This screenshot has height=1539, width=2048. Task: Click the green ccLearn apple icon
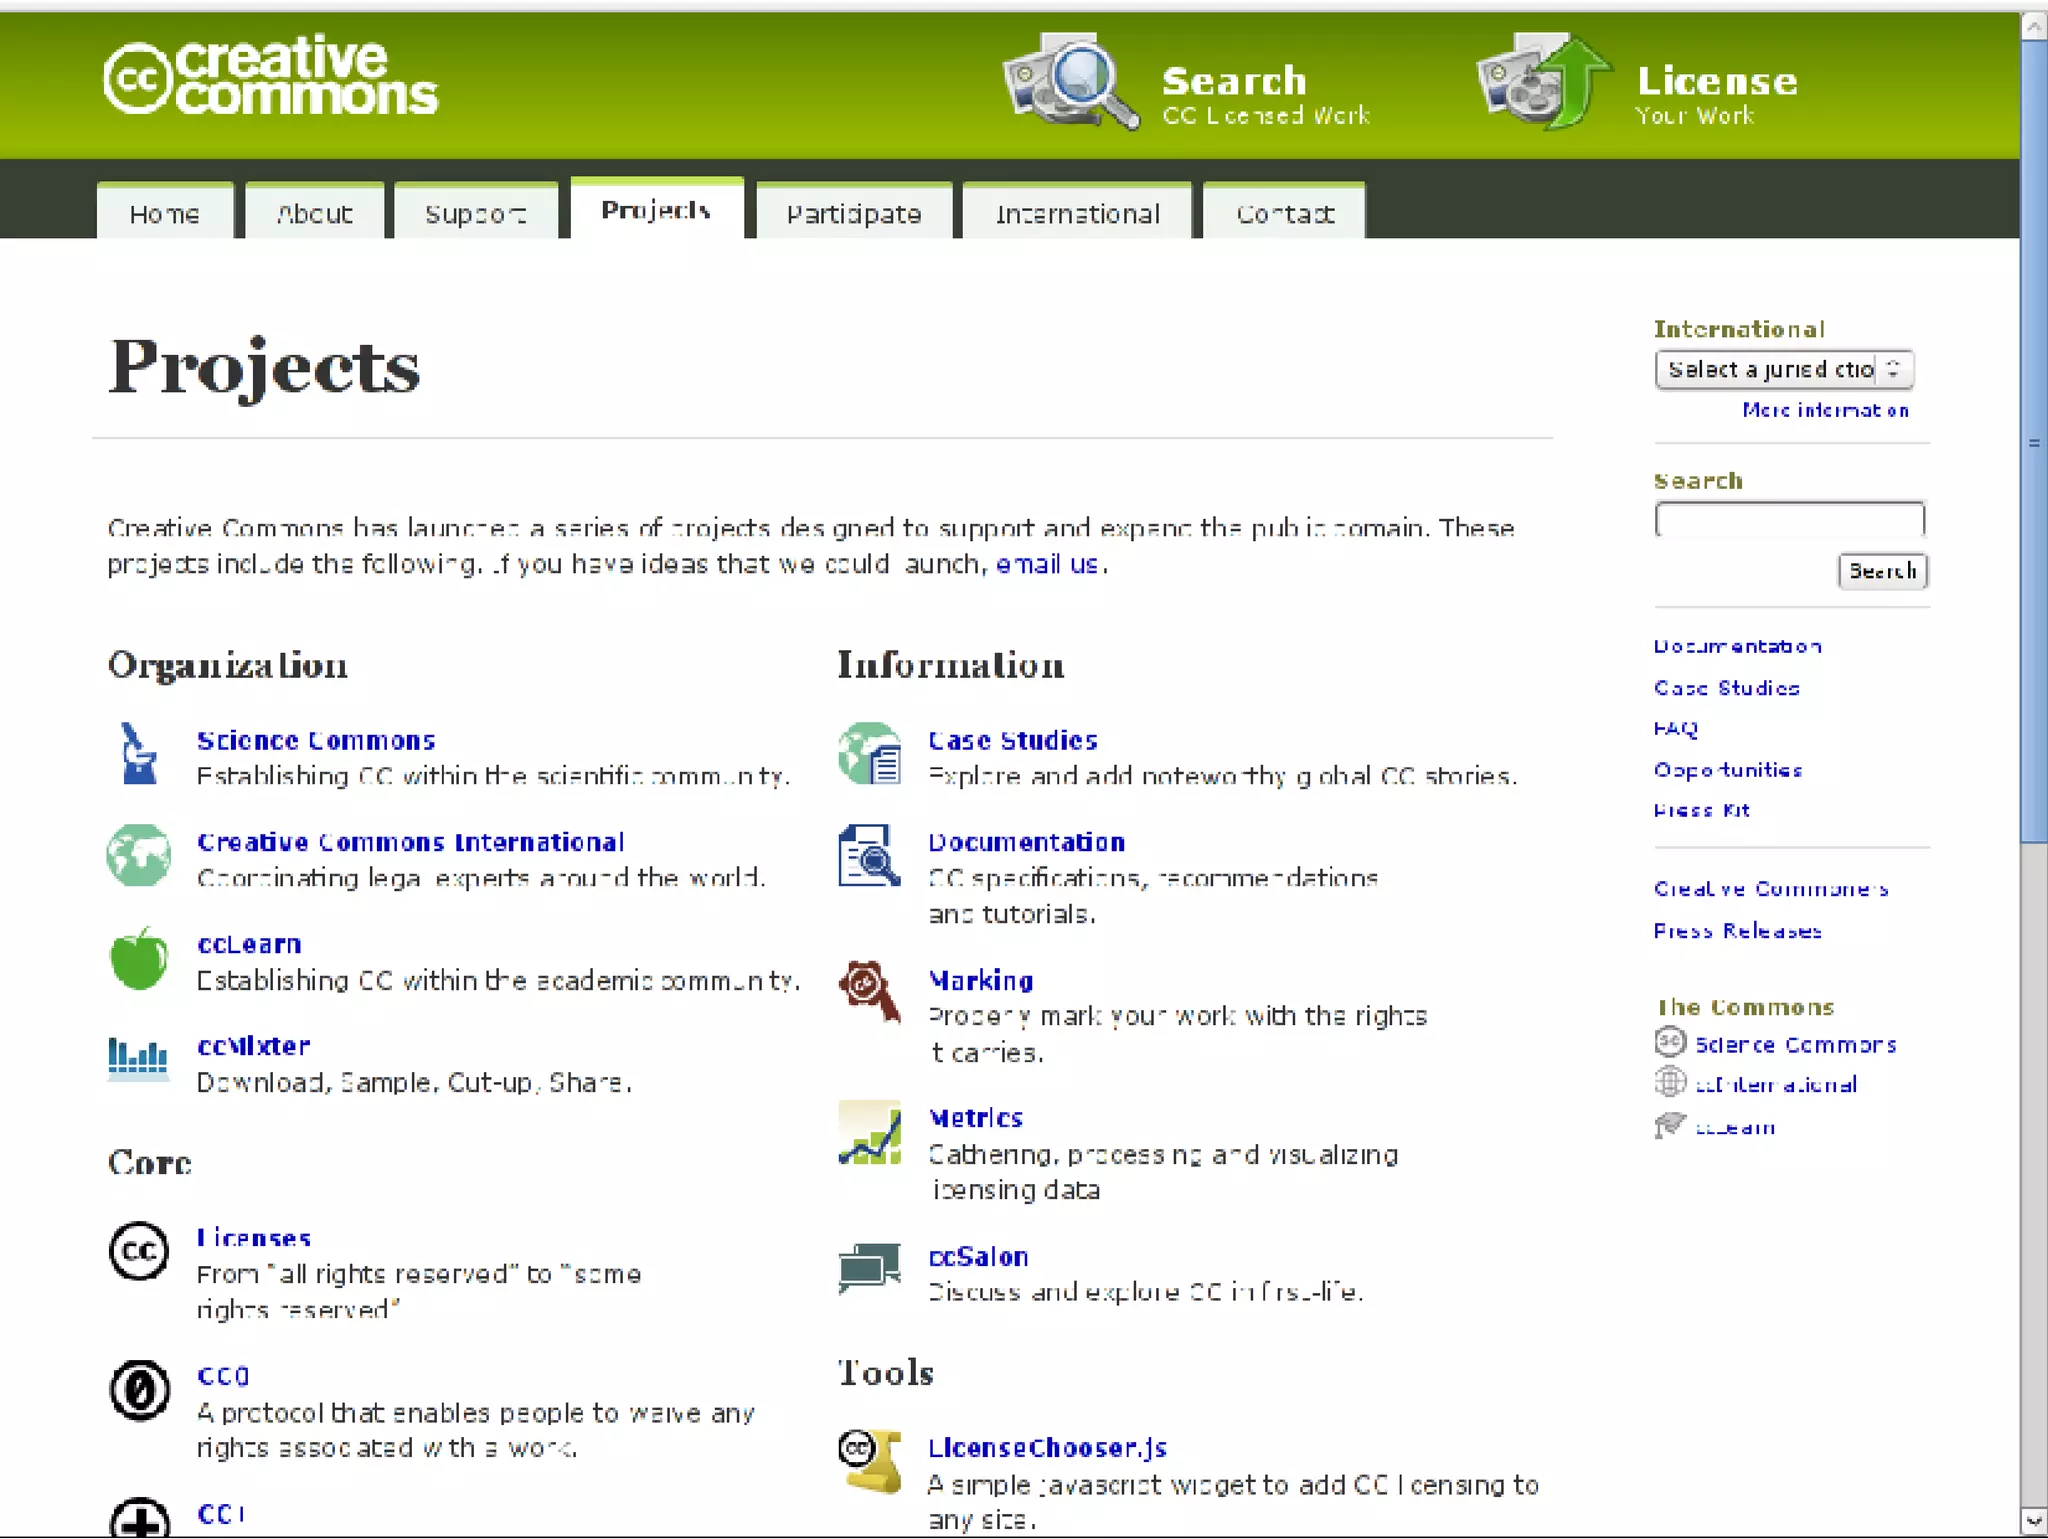[x=138, y=958]
